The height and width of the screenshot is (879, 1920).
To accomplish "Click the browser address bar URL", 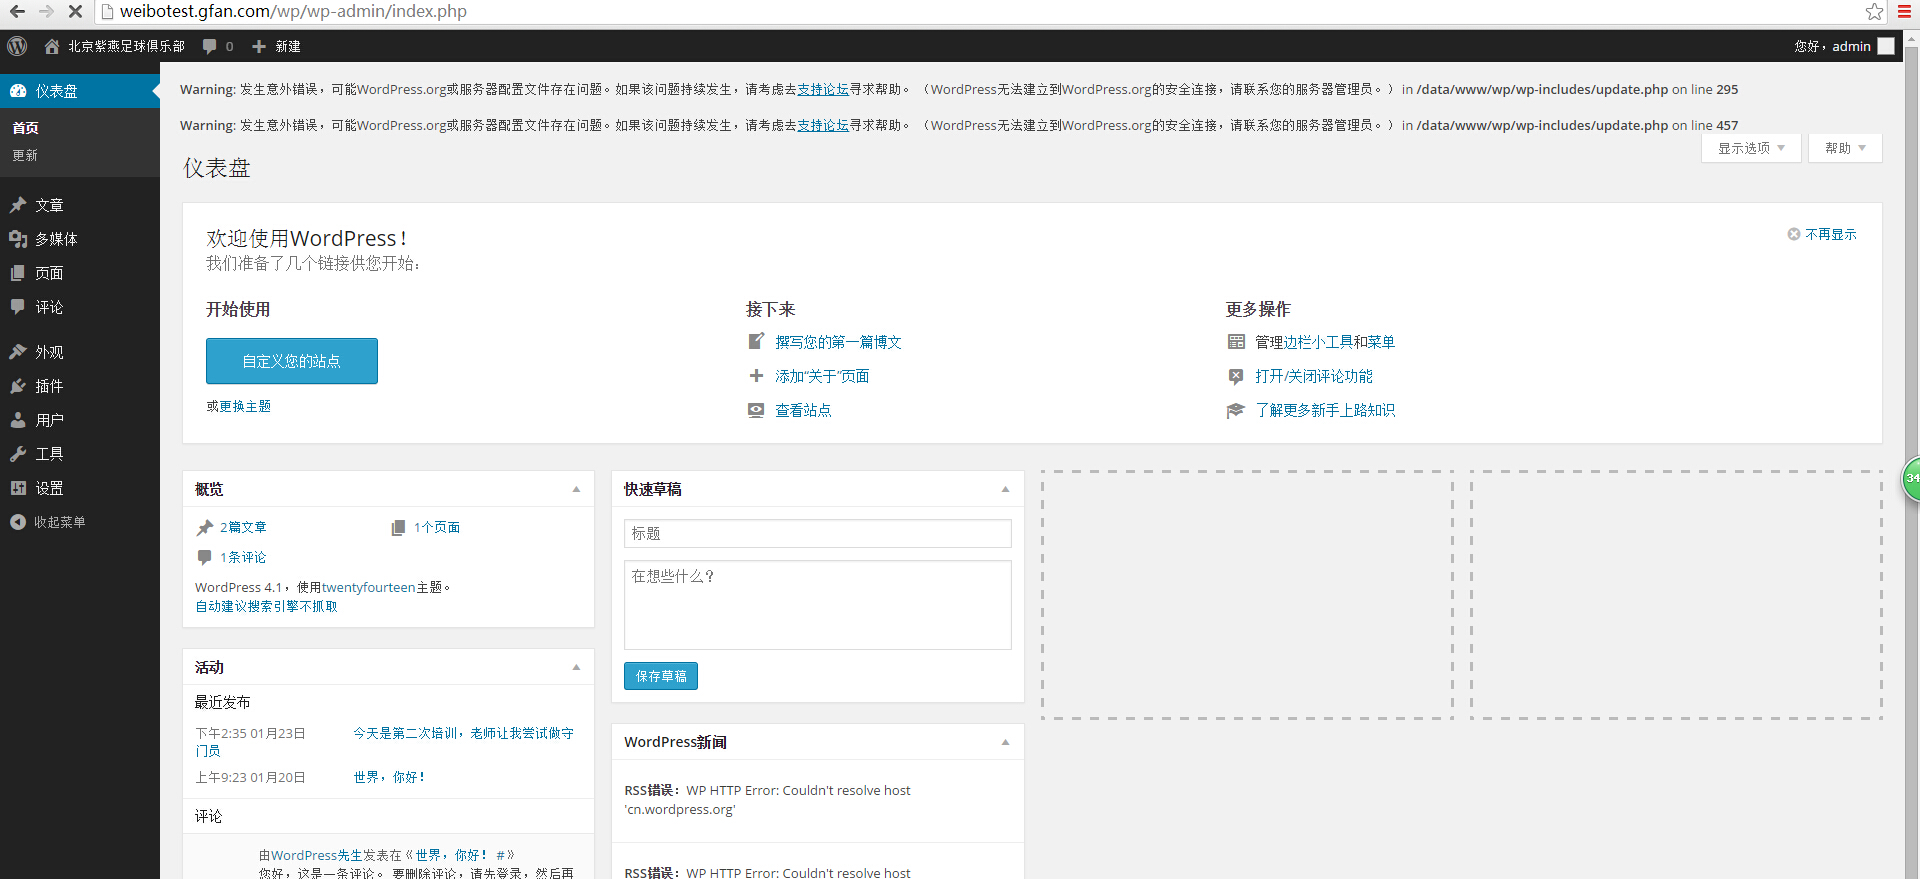I will coord(293,11).
